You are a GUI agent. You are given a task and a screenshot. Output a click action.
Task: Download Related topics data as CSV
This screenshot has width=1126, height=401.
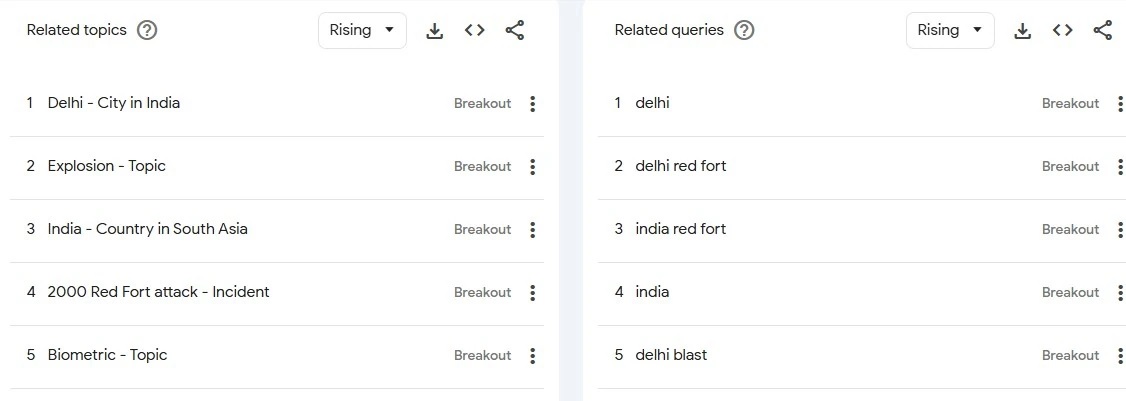coord(434,31)
